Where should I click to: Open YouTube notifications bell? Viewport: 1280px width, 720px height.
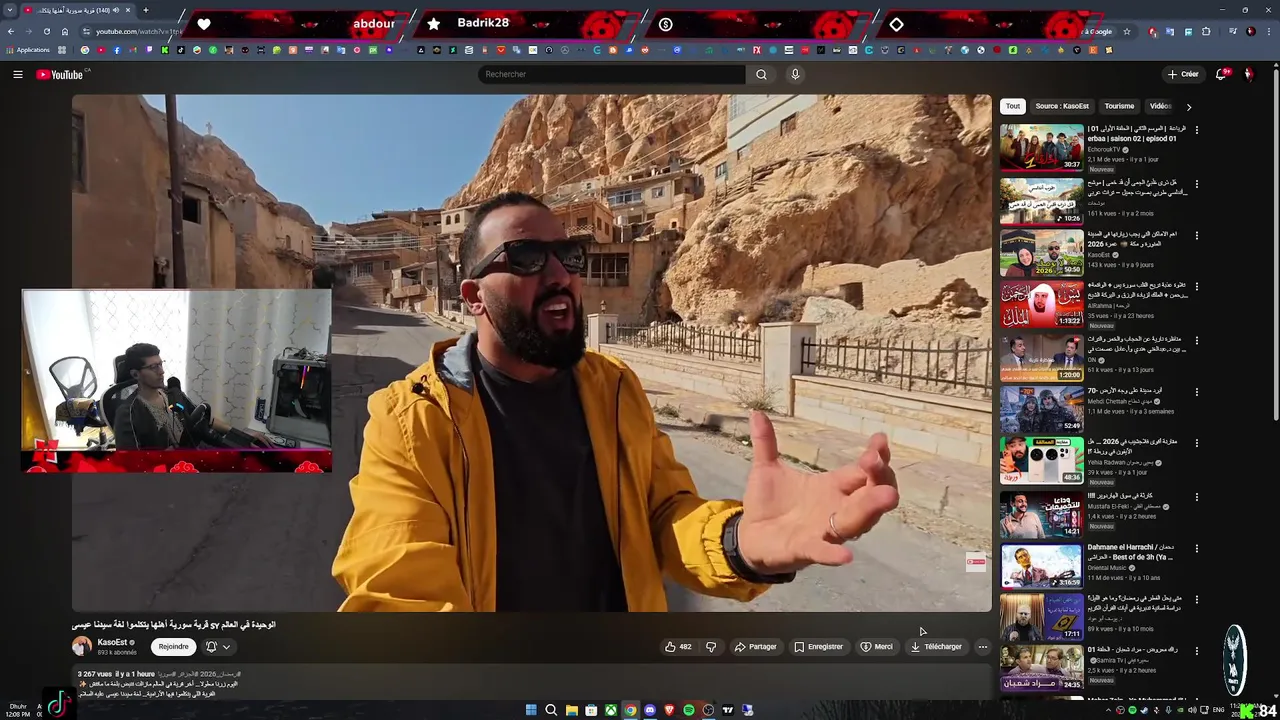(1221, 74)
